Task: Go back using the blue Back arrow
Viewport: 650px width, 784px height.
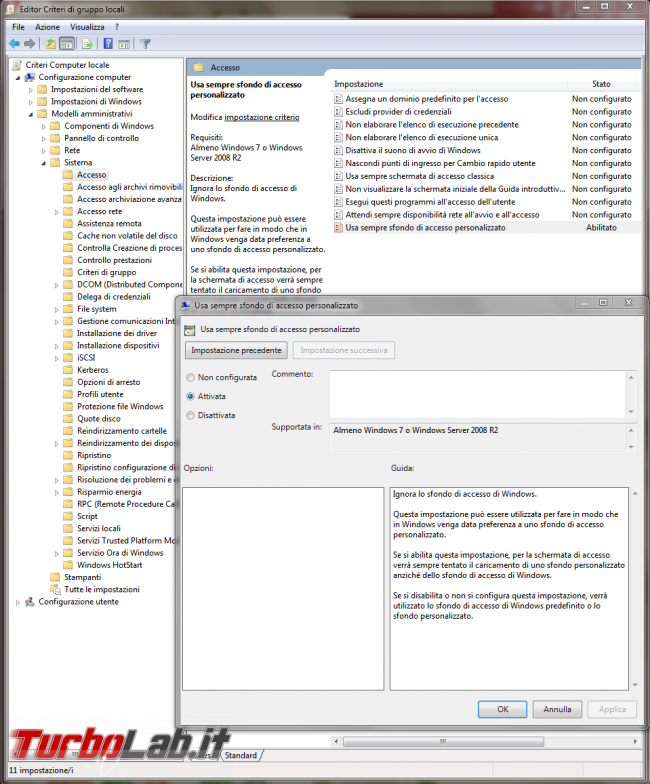Action: [14, 44]
